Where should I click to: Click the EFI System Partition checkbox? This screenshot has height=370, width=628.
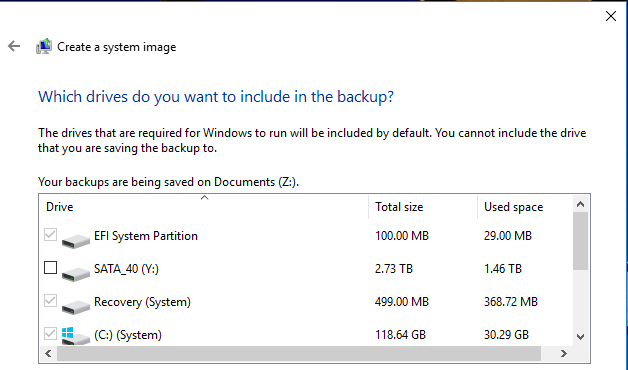pos(50,235)
